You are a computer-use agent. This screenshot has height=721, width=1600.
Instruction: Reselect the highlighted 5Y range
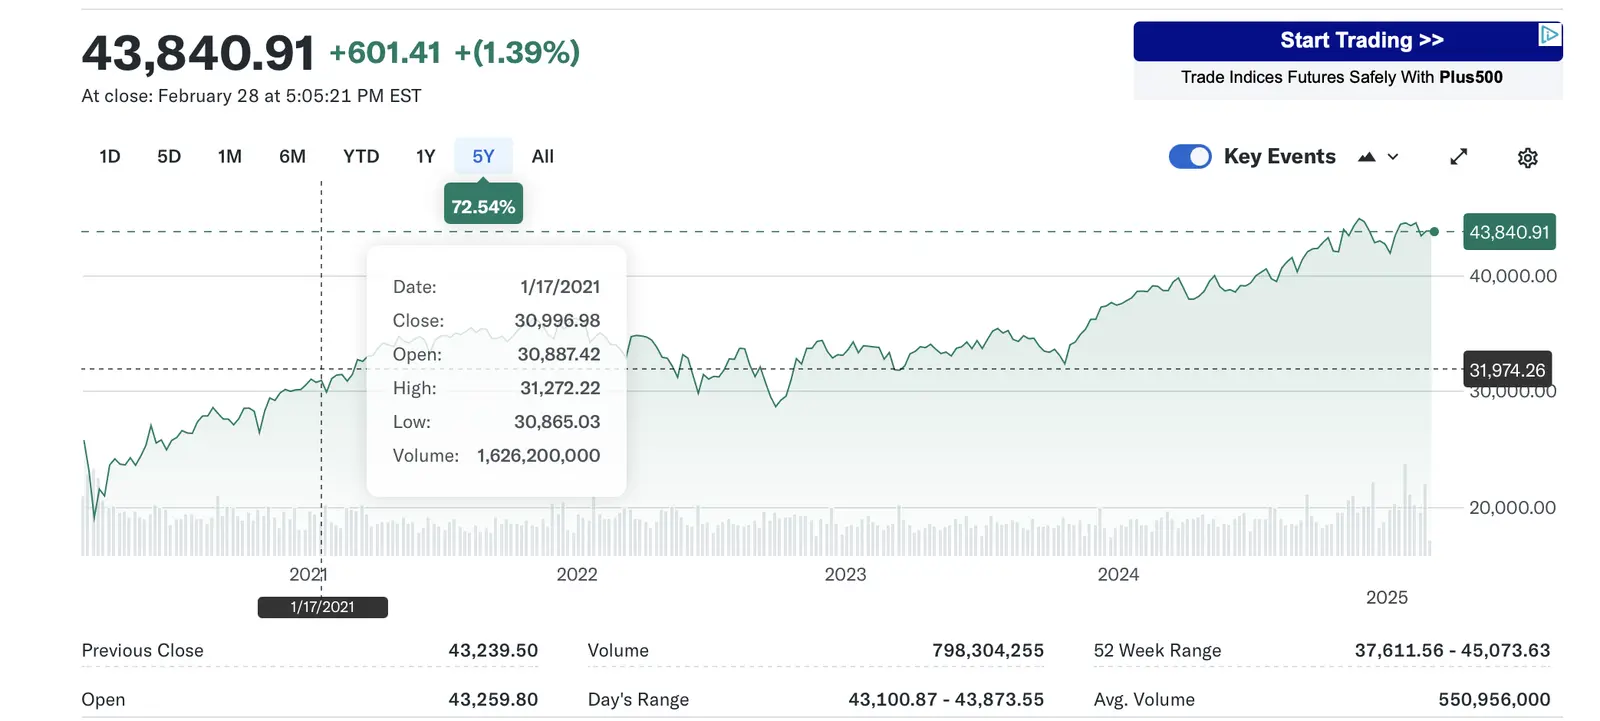click(483, 156)
